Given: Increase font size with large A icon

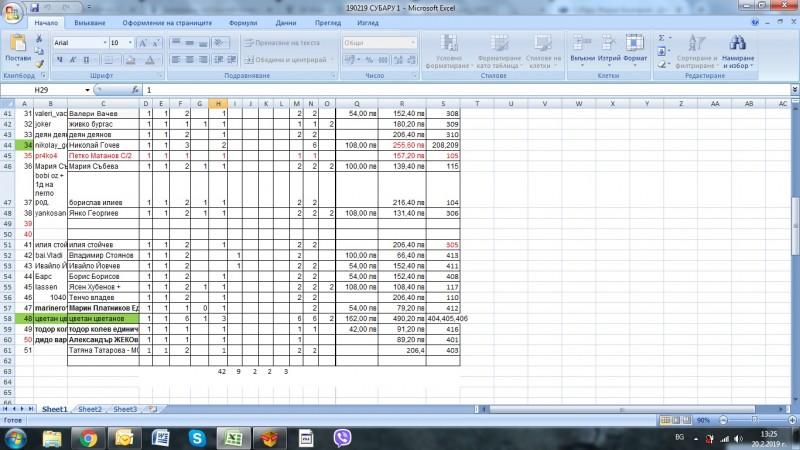Looking at the screenshot, I should point(143,43).
